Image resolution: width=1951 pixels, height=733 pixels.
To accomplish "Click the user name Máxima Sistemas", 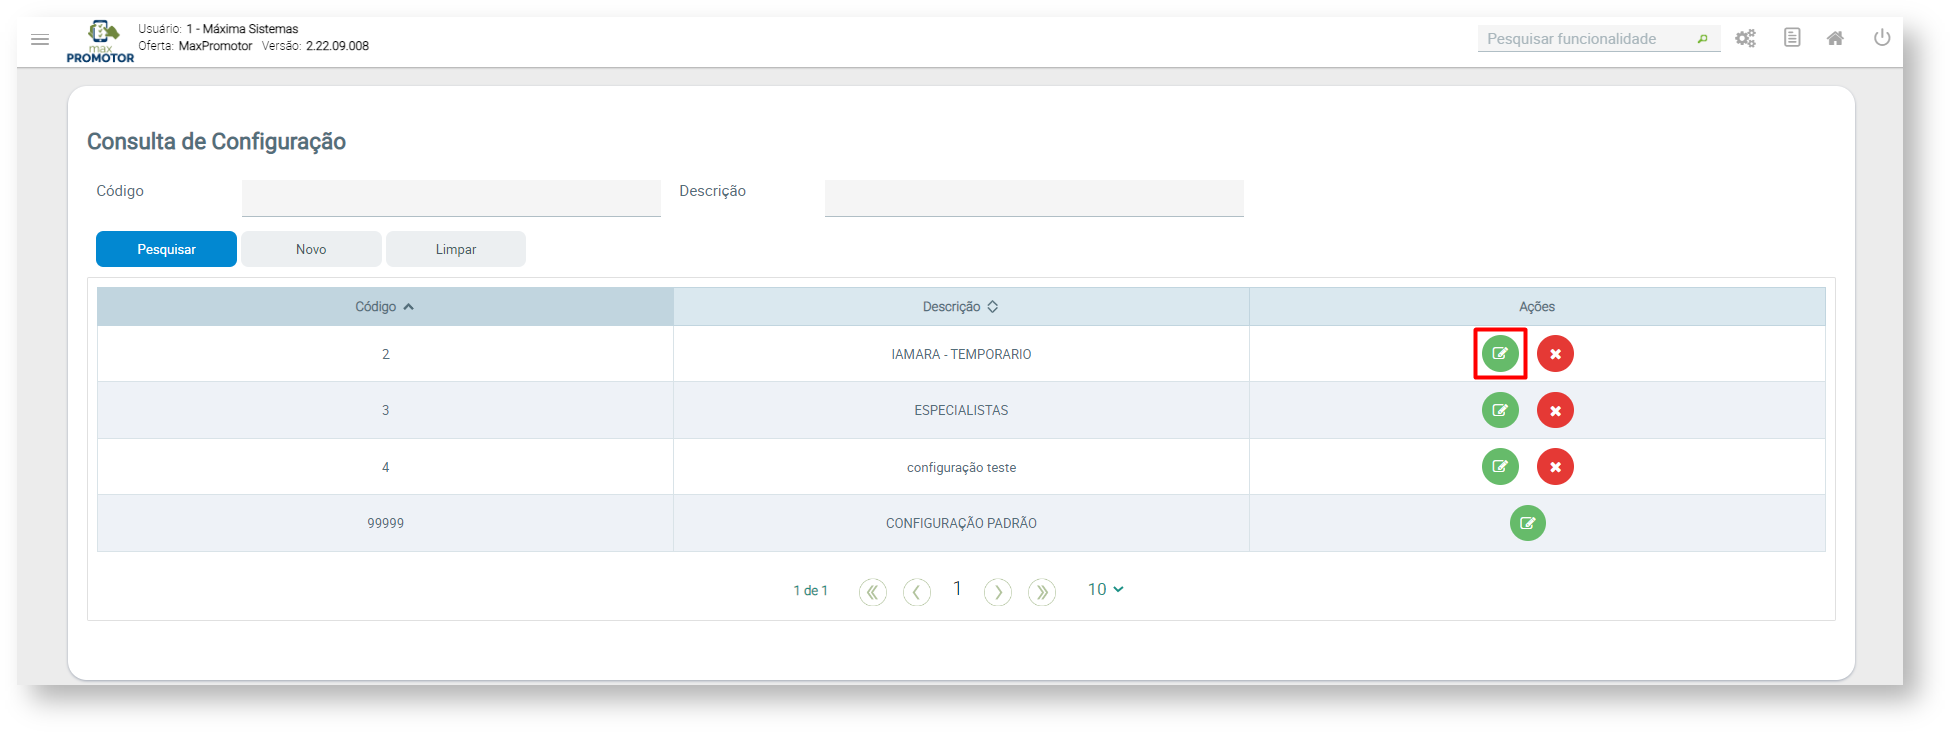I will (x=250, y=29).
